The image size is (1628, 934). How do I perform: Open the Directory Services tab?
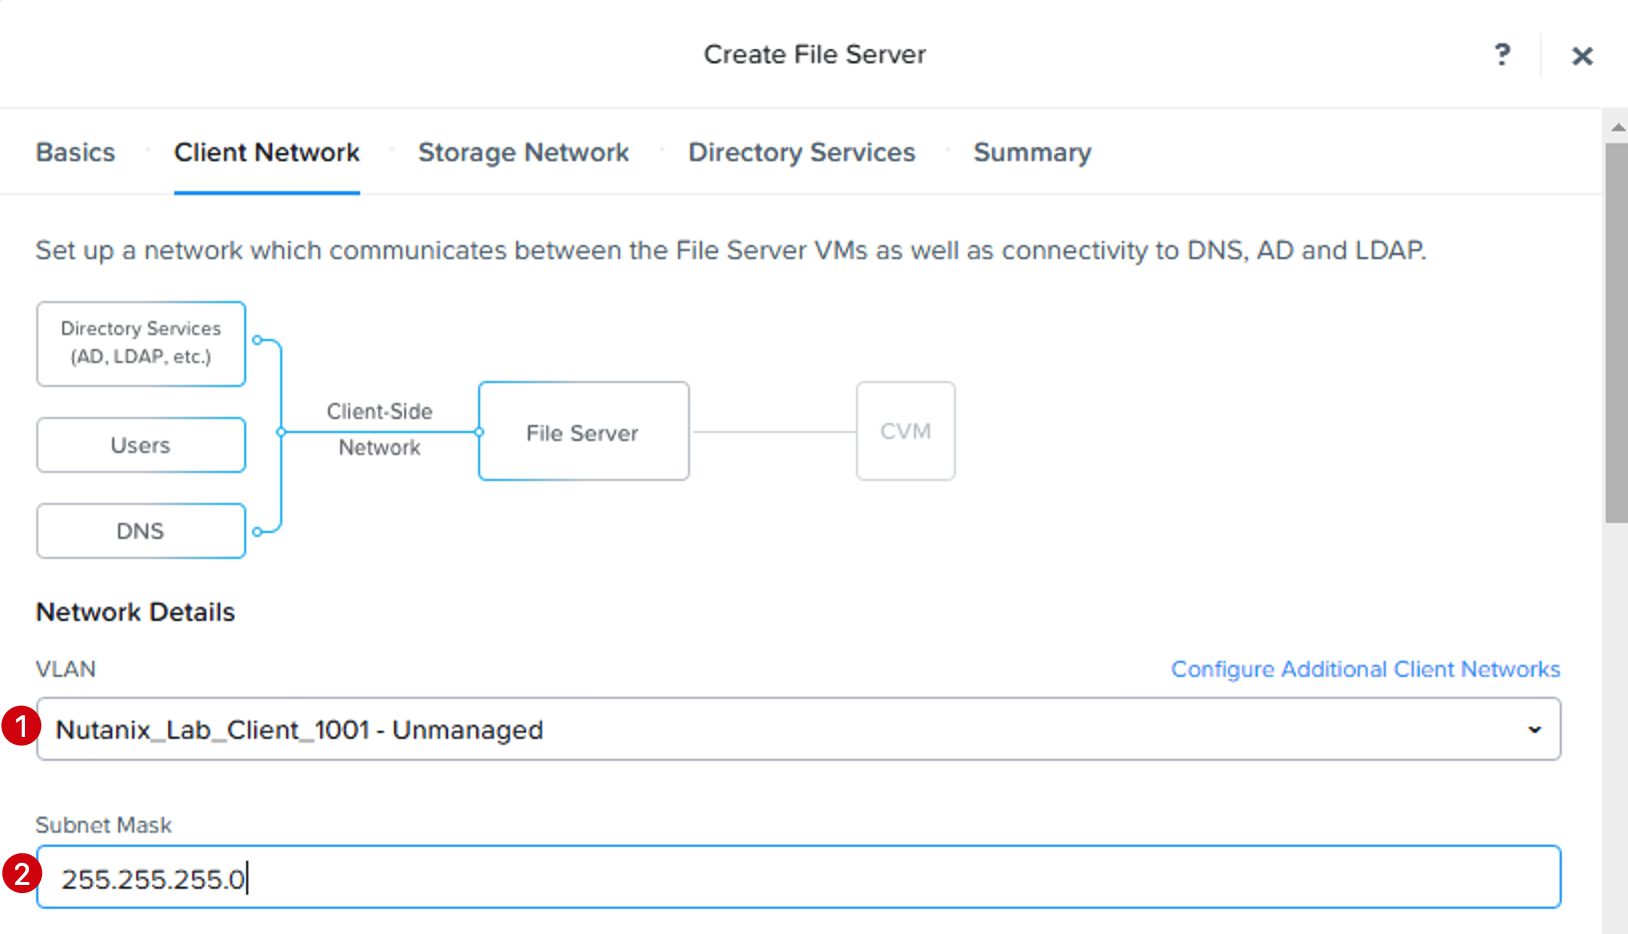click(x=802, y=152)
